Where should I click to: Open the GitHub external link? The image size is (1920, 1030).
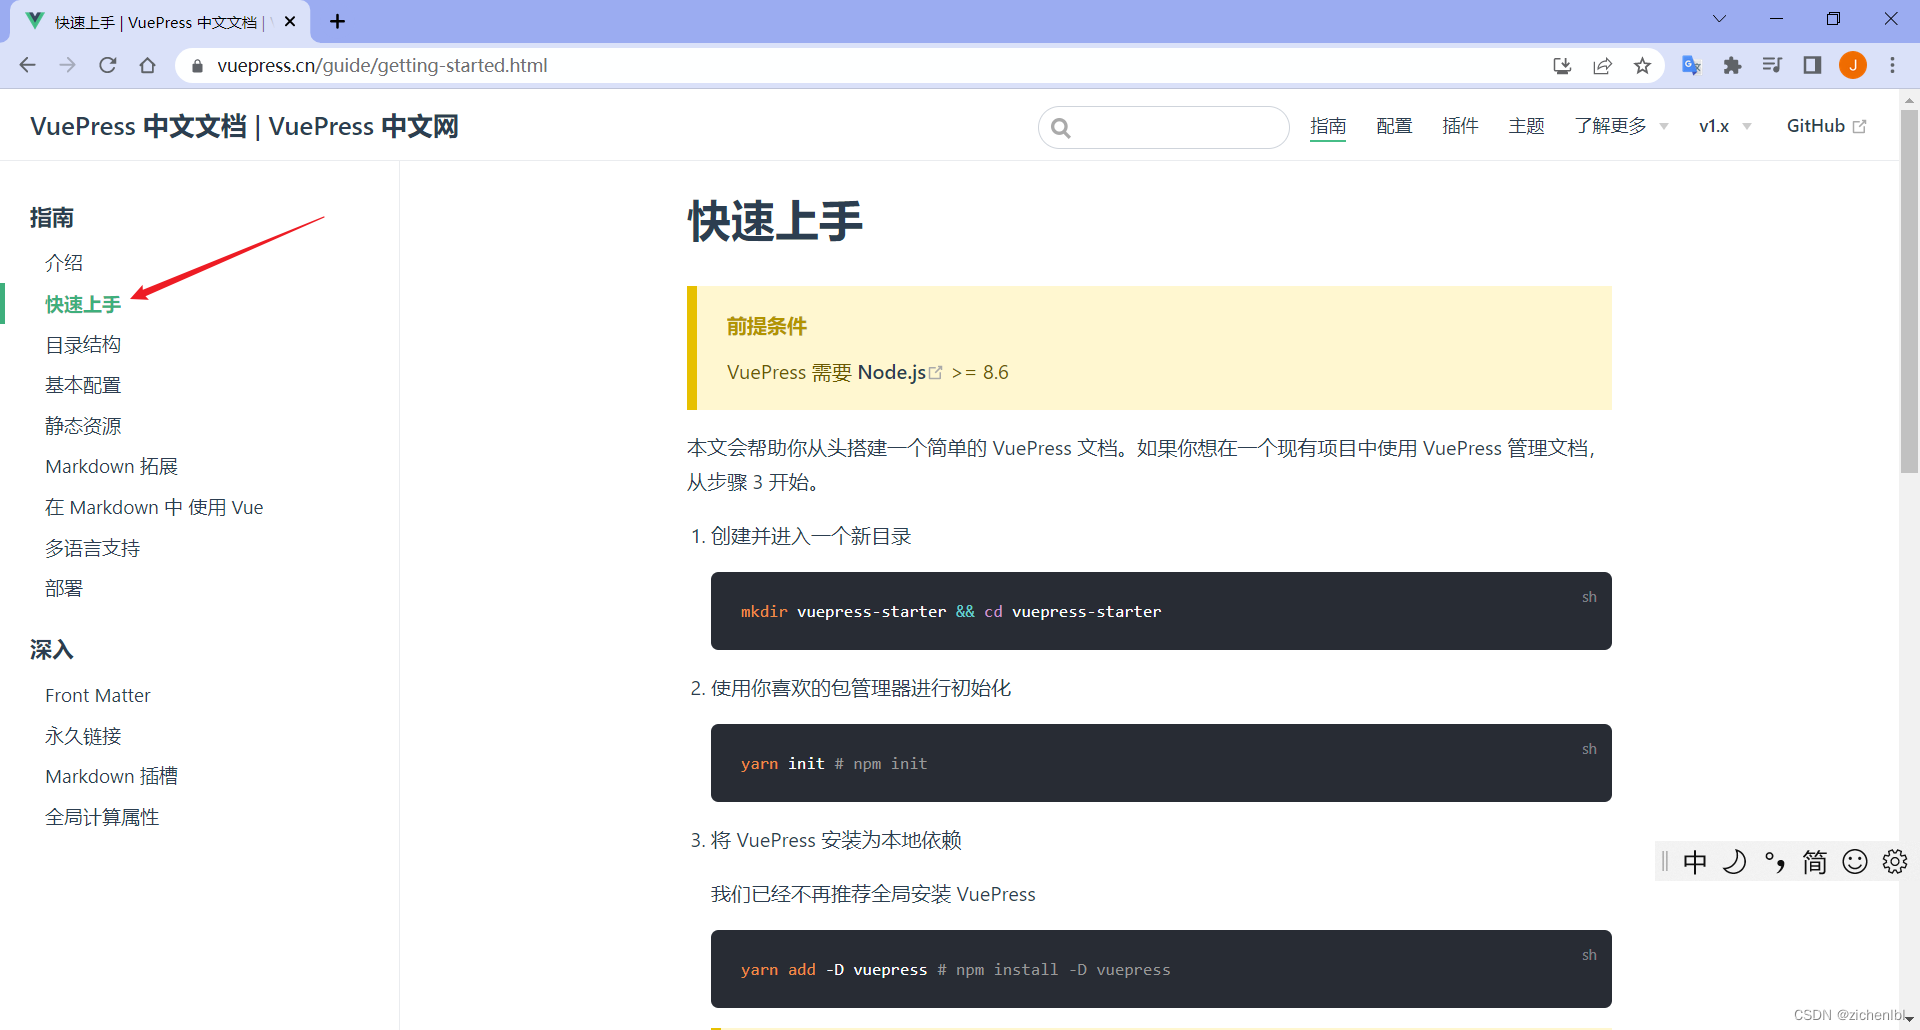tap(1826, 126)
